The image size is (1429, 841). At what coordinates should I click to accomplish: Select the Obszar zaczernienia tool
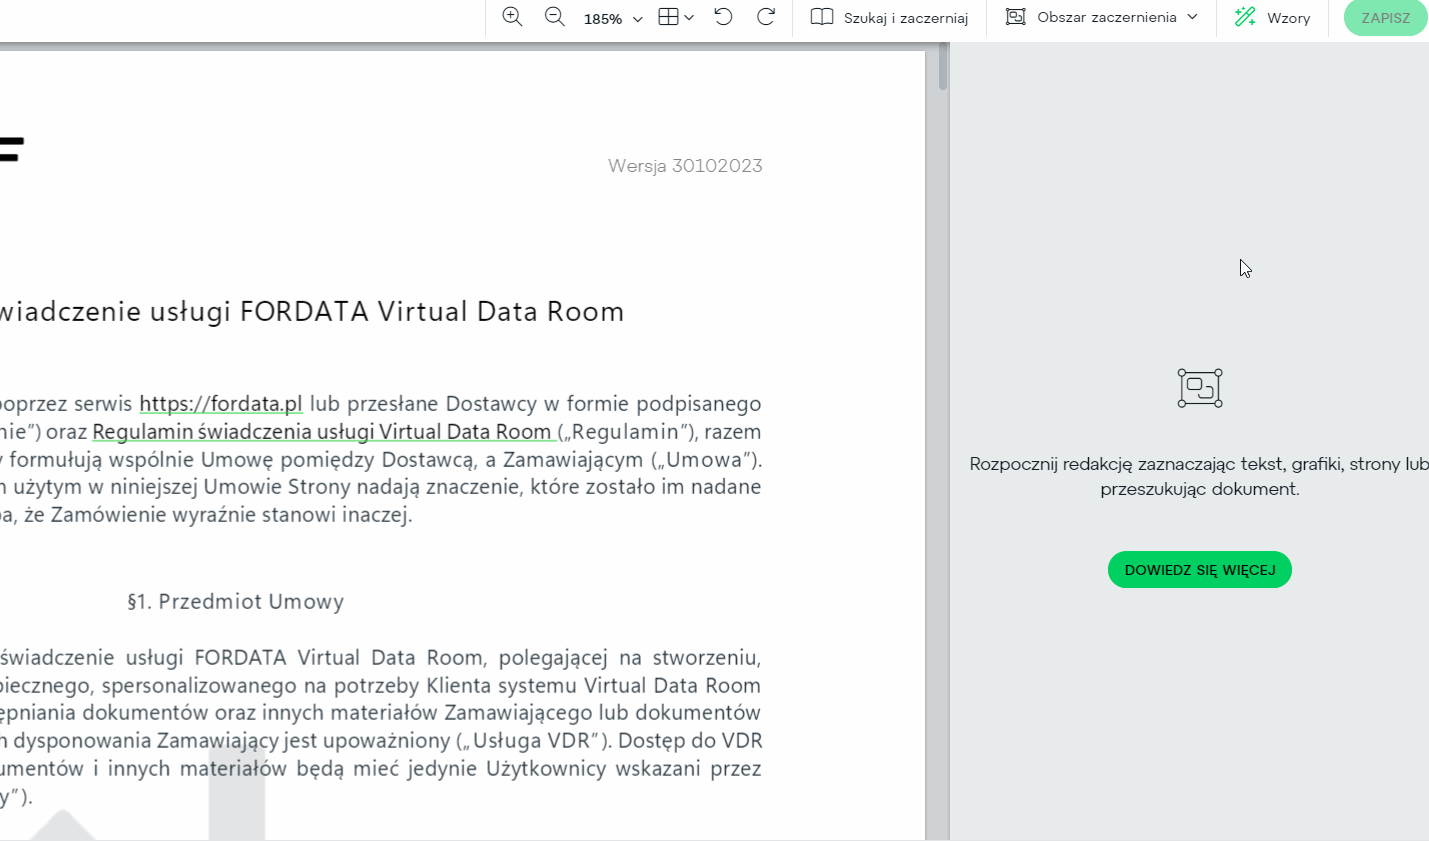coord(1091,17)
